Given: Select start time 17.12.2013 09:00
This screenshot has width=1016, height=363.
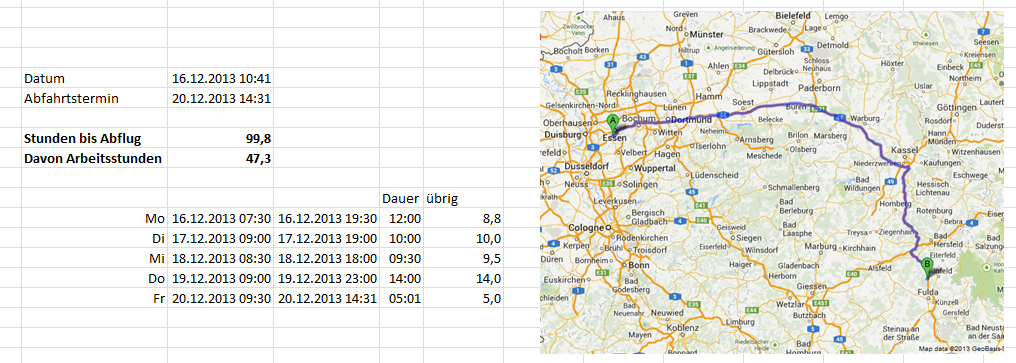Looking at the screenshot, I should [x=220, y=239].
